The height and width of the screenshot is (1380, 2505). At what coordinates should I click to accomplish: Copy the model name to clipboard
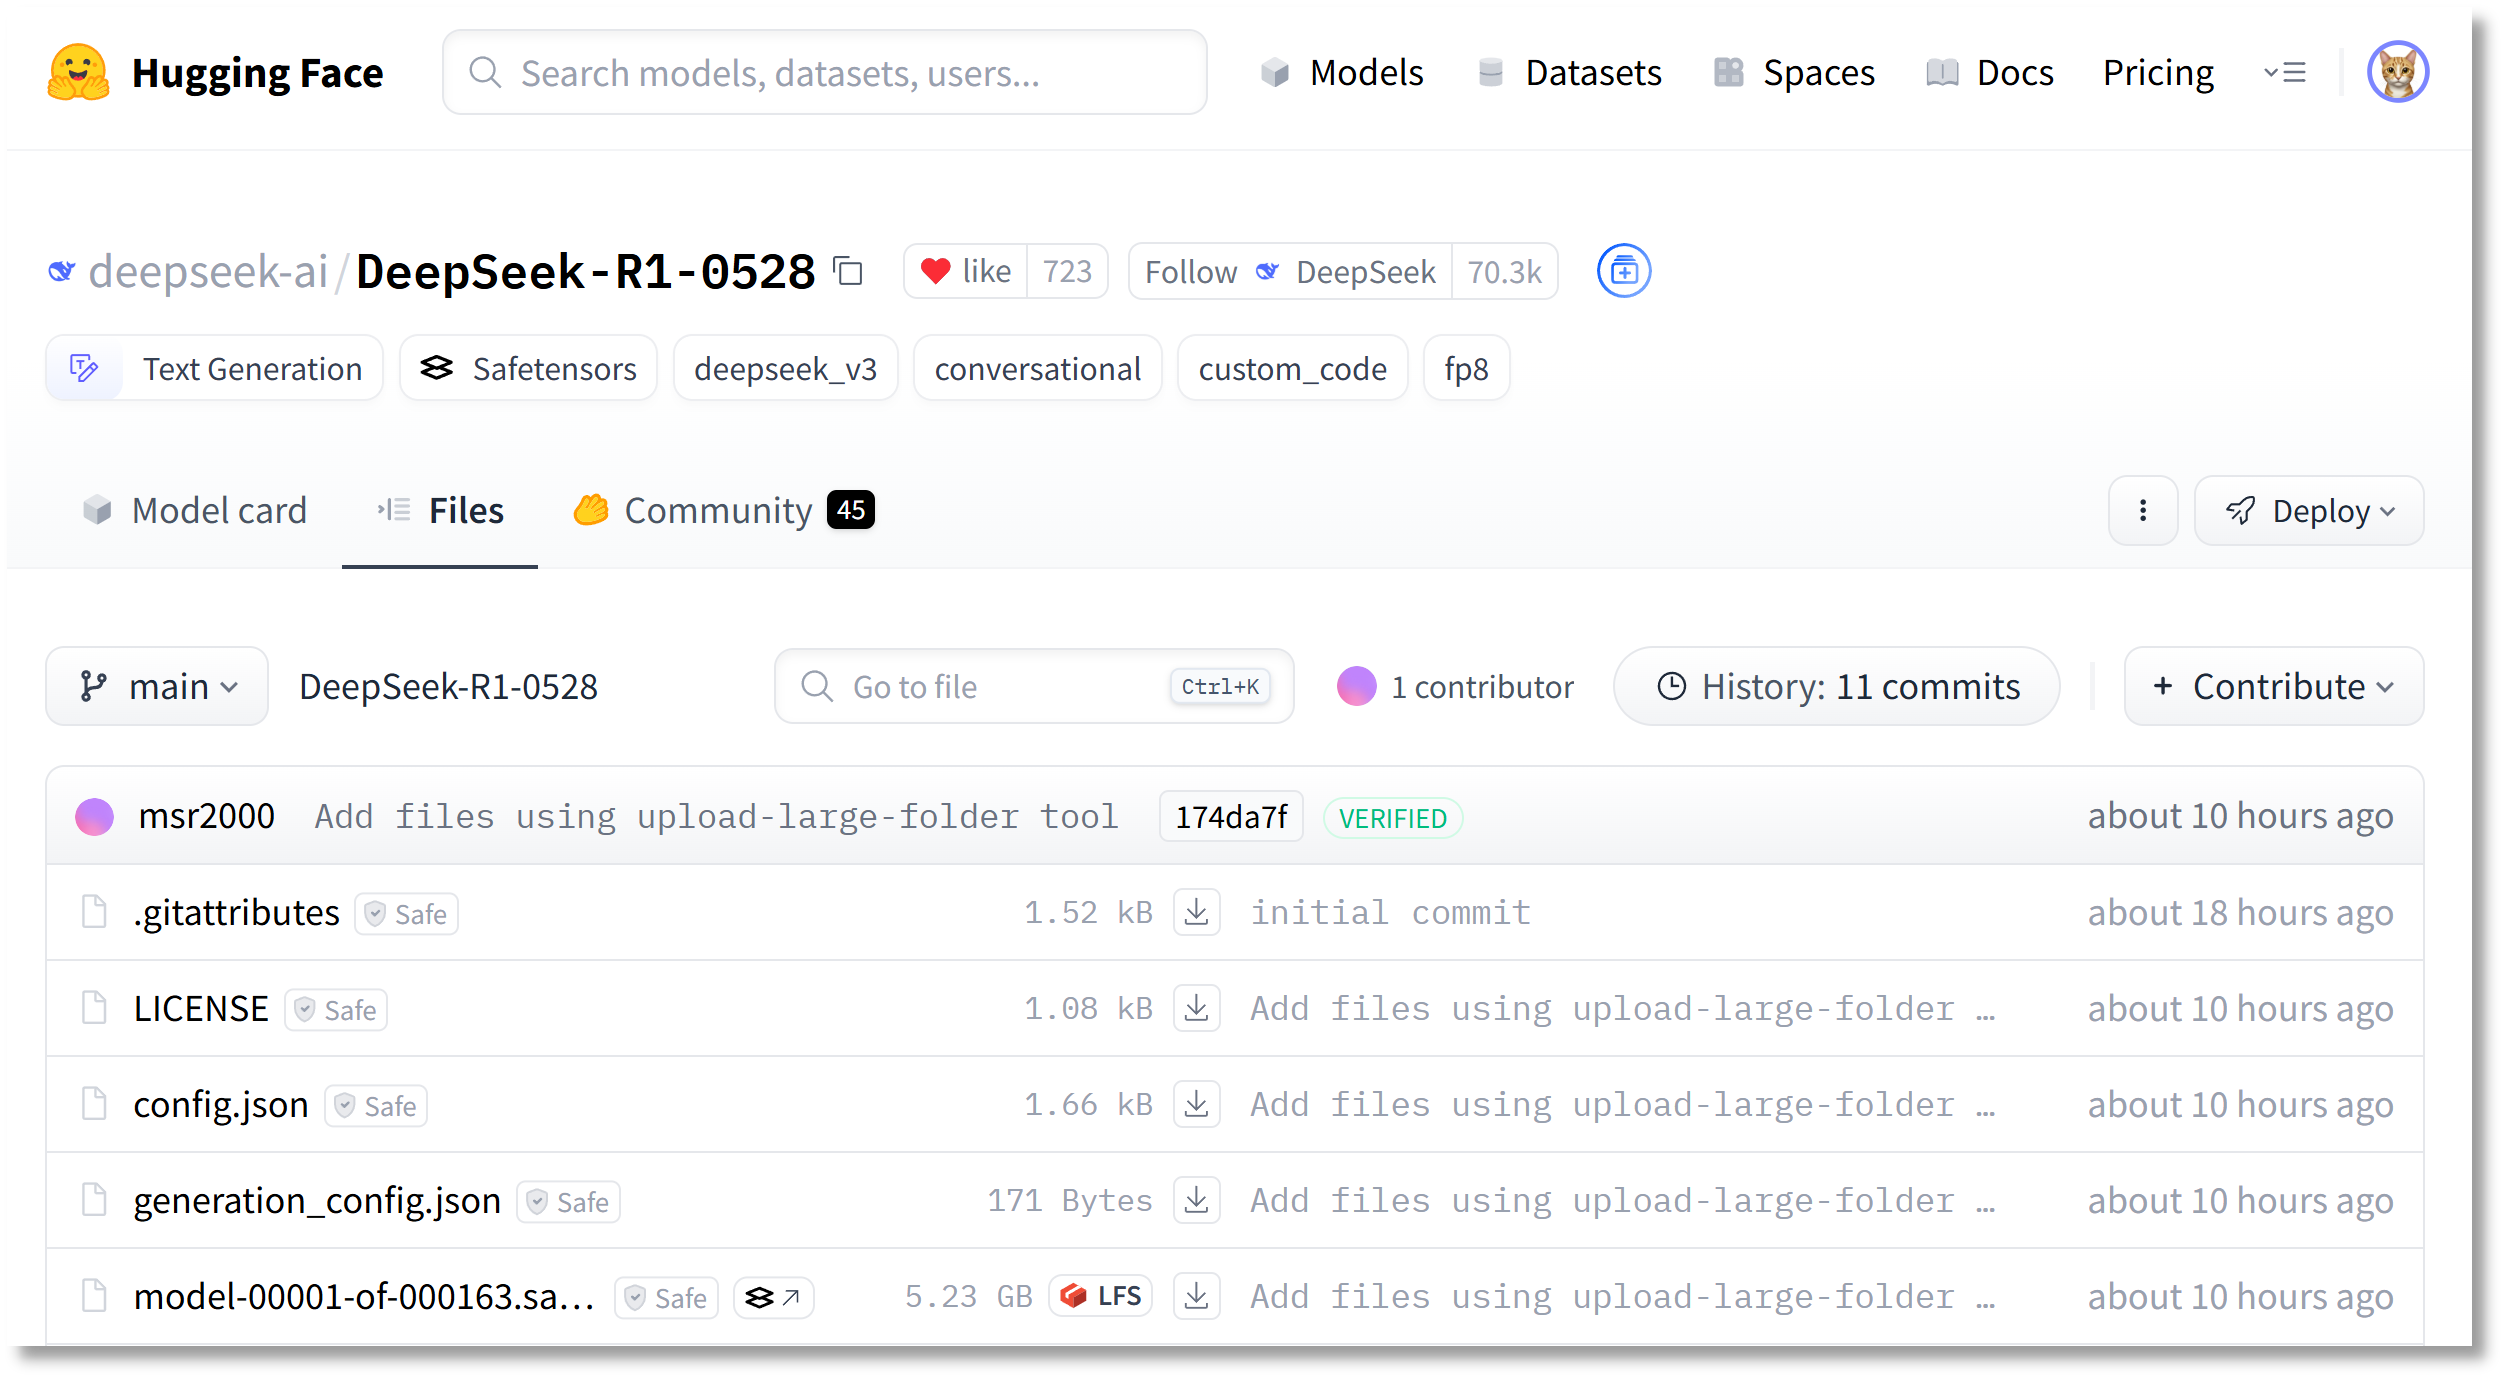click(849, 272)
